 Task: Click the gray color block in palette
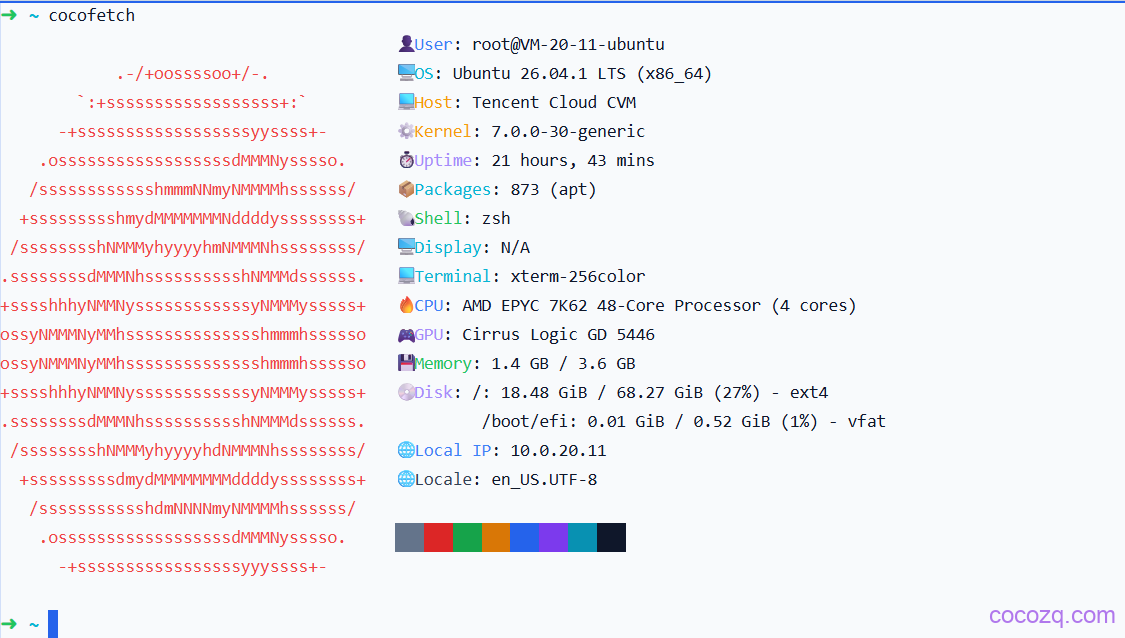(410, 538)
